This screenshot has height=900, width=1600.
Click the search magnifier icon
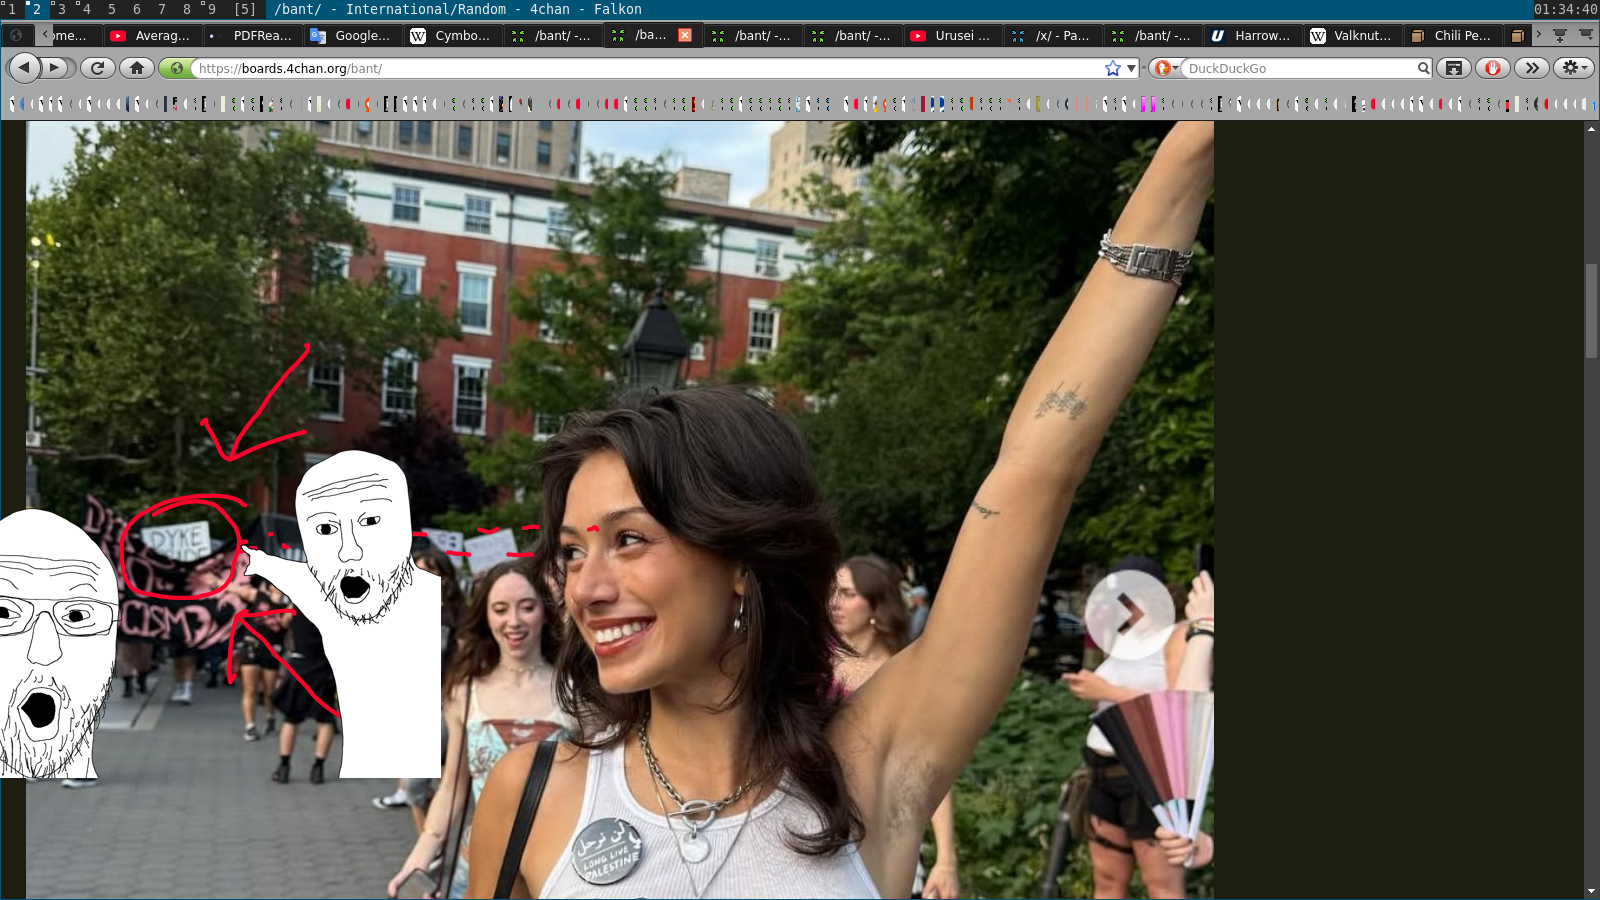point(1423,68)
